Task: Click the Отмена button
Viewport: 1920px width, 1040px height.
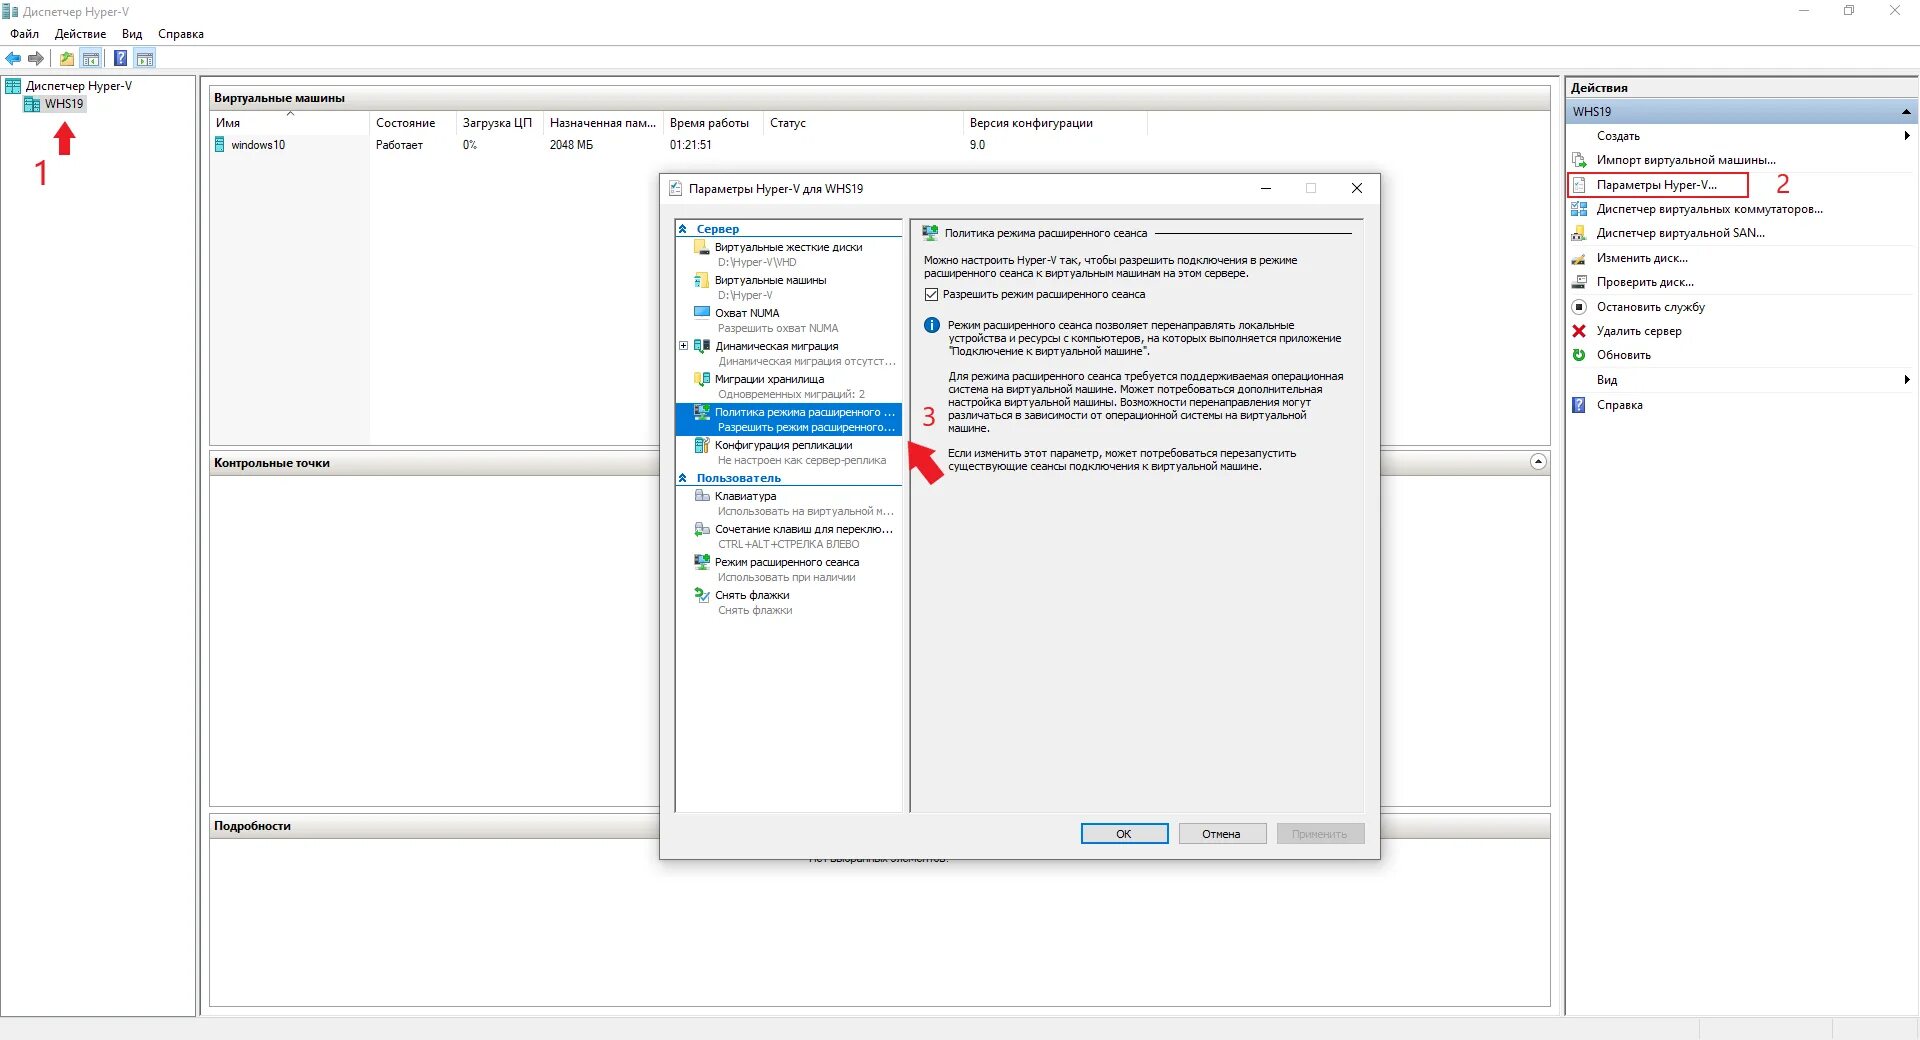Action: [1222, 834]
